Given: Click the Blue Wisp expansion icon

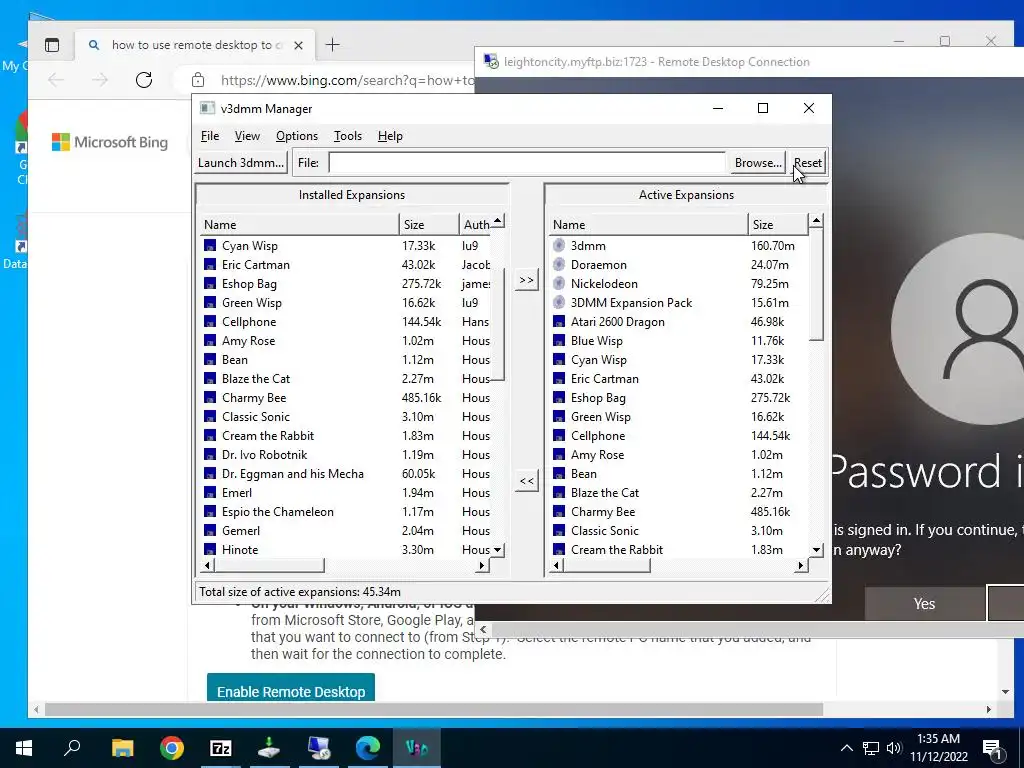Looking at the screenshot, I should pyautogui.click(x=559, y=340).
